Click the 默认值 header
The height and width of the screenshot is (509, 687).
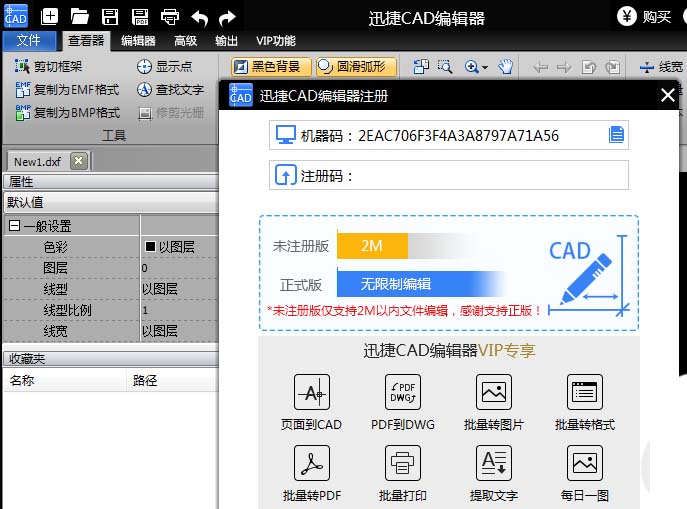110,202
